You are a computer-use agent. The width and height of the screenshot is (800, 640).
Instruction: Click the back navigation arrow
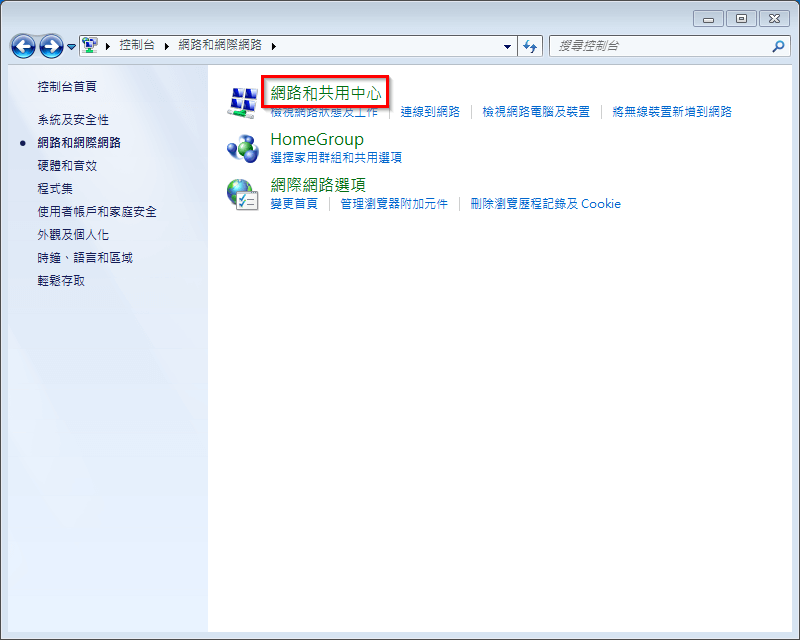(x=21, y=45)
